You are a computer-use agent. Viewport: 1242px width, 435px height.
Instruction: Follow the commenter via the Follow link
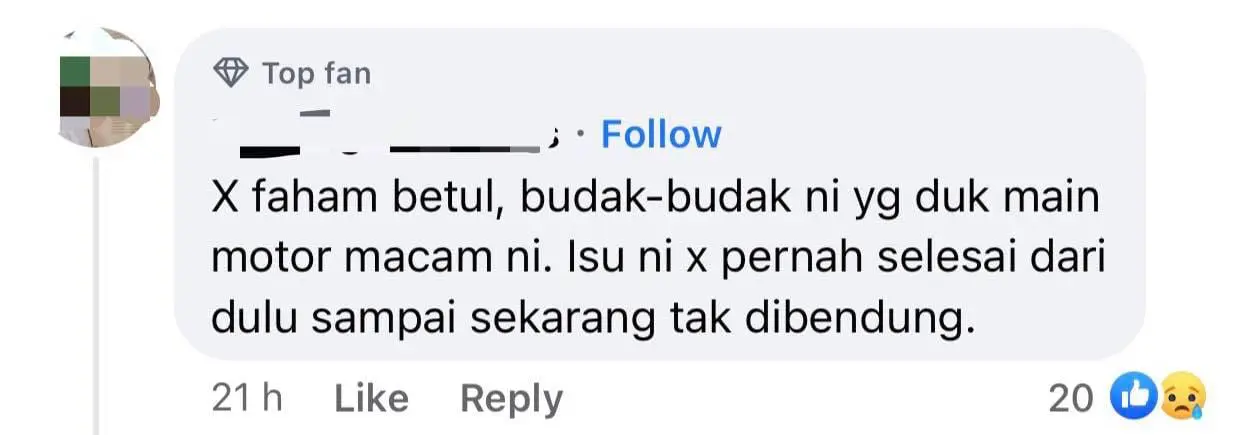coord(661,134)
